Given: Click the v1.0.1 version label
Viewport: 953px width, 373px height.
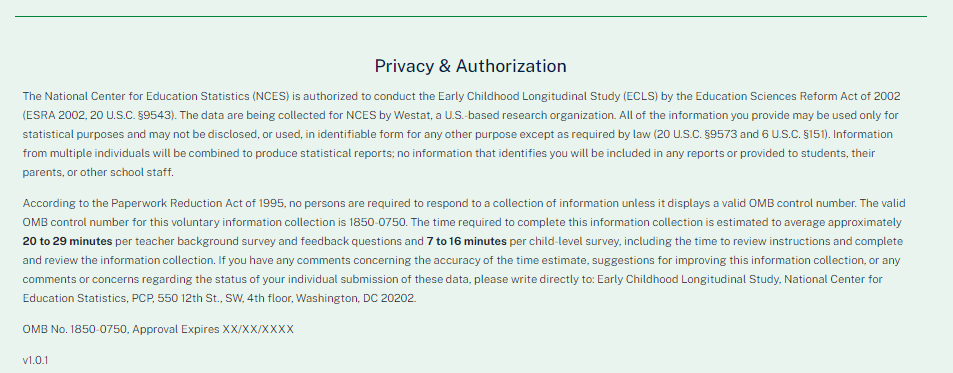Looking at the screenshot, I should pos(35,360).
